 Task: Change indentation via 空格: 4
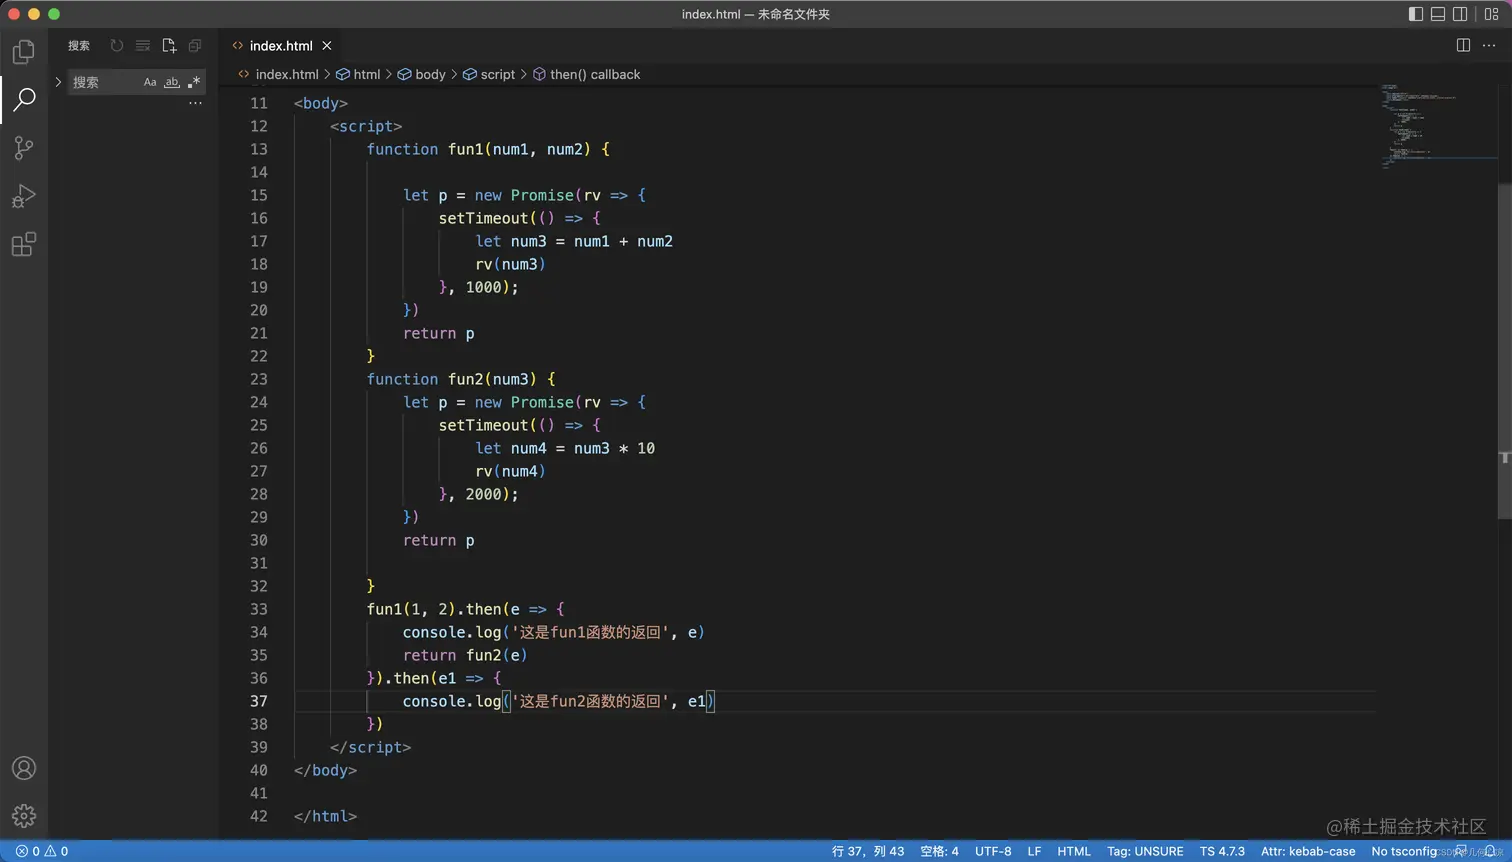pyautogui.click(x=939, y=851)
